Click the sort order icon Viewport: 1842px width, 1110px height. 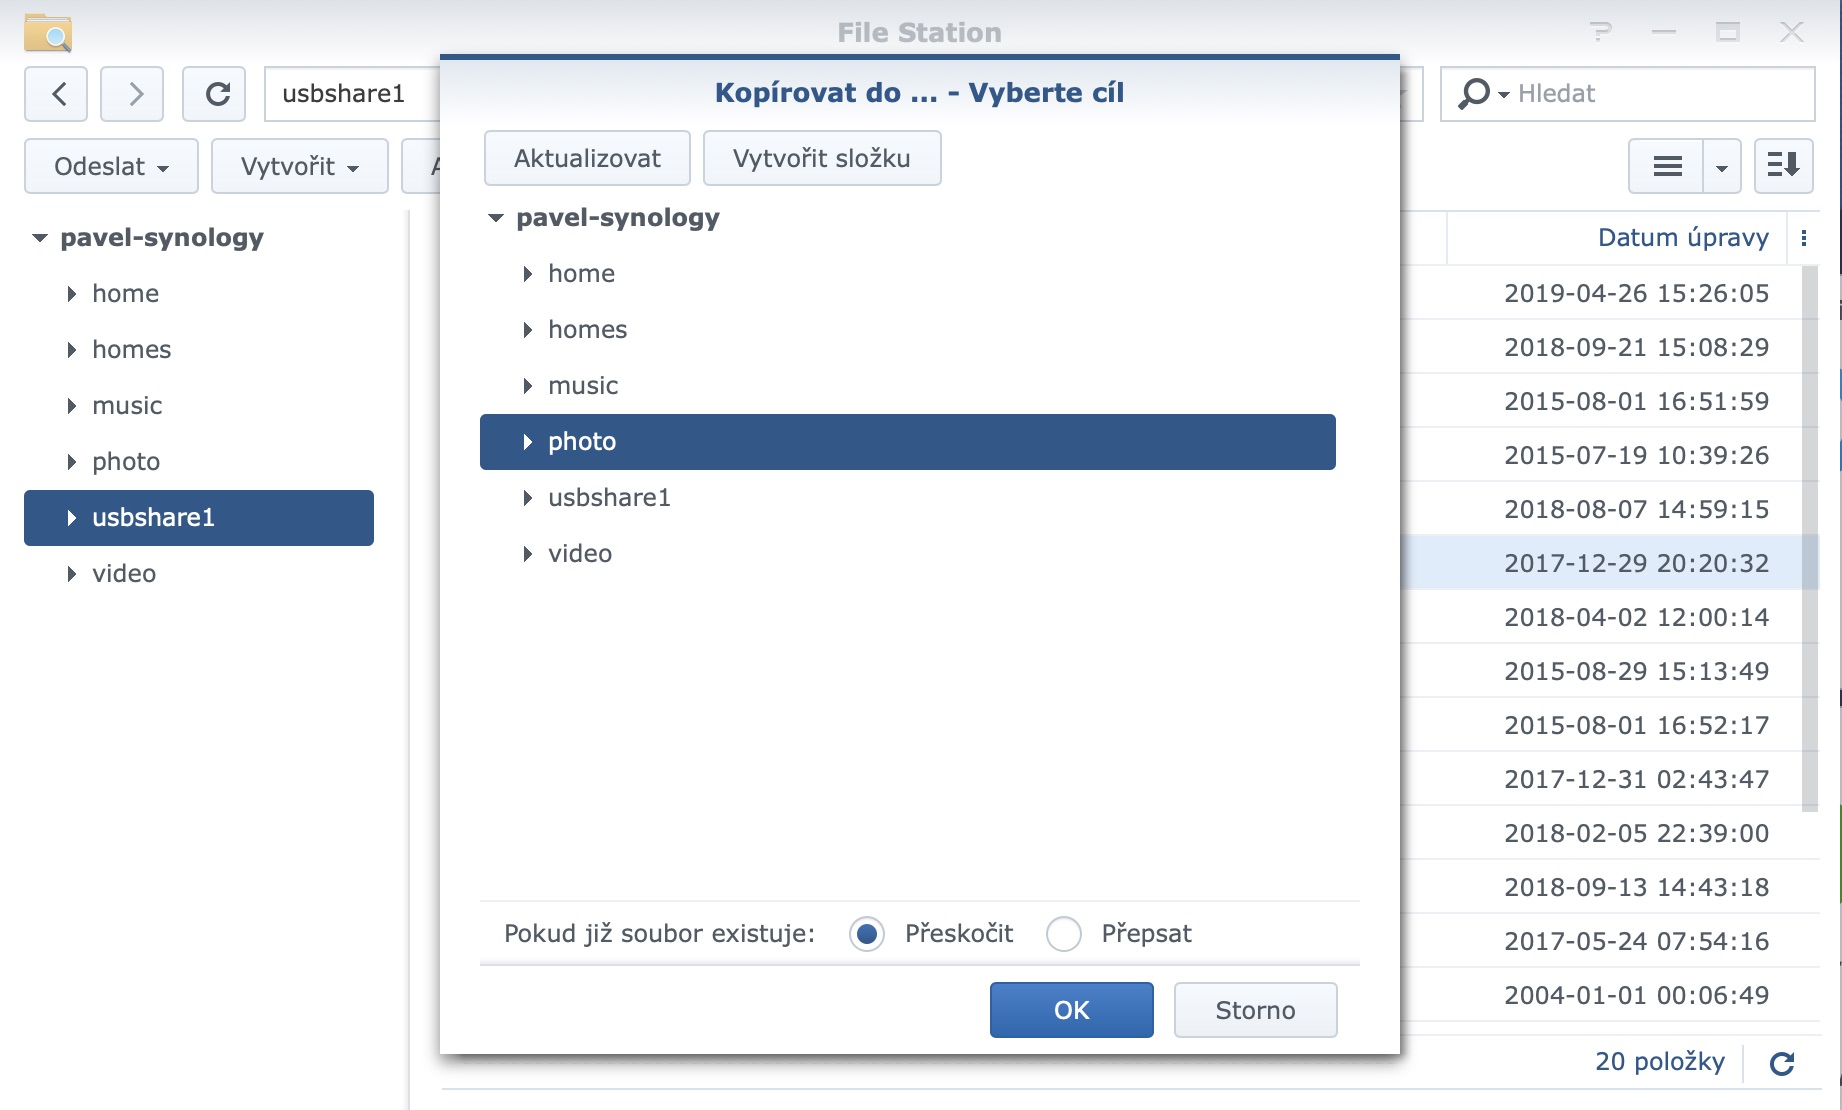tap(1783, 166)
